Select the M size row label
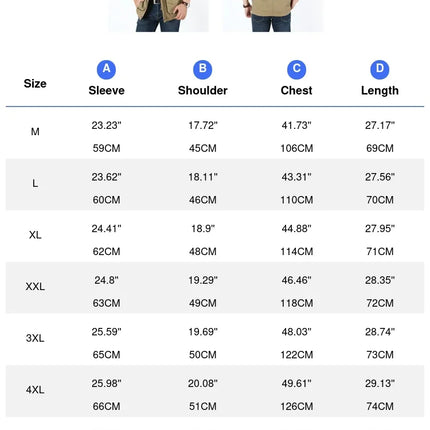430x430 pixels. click(35, 132)
